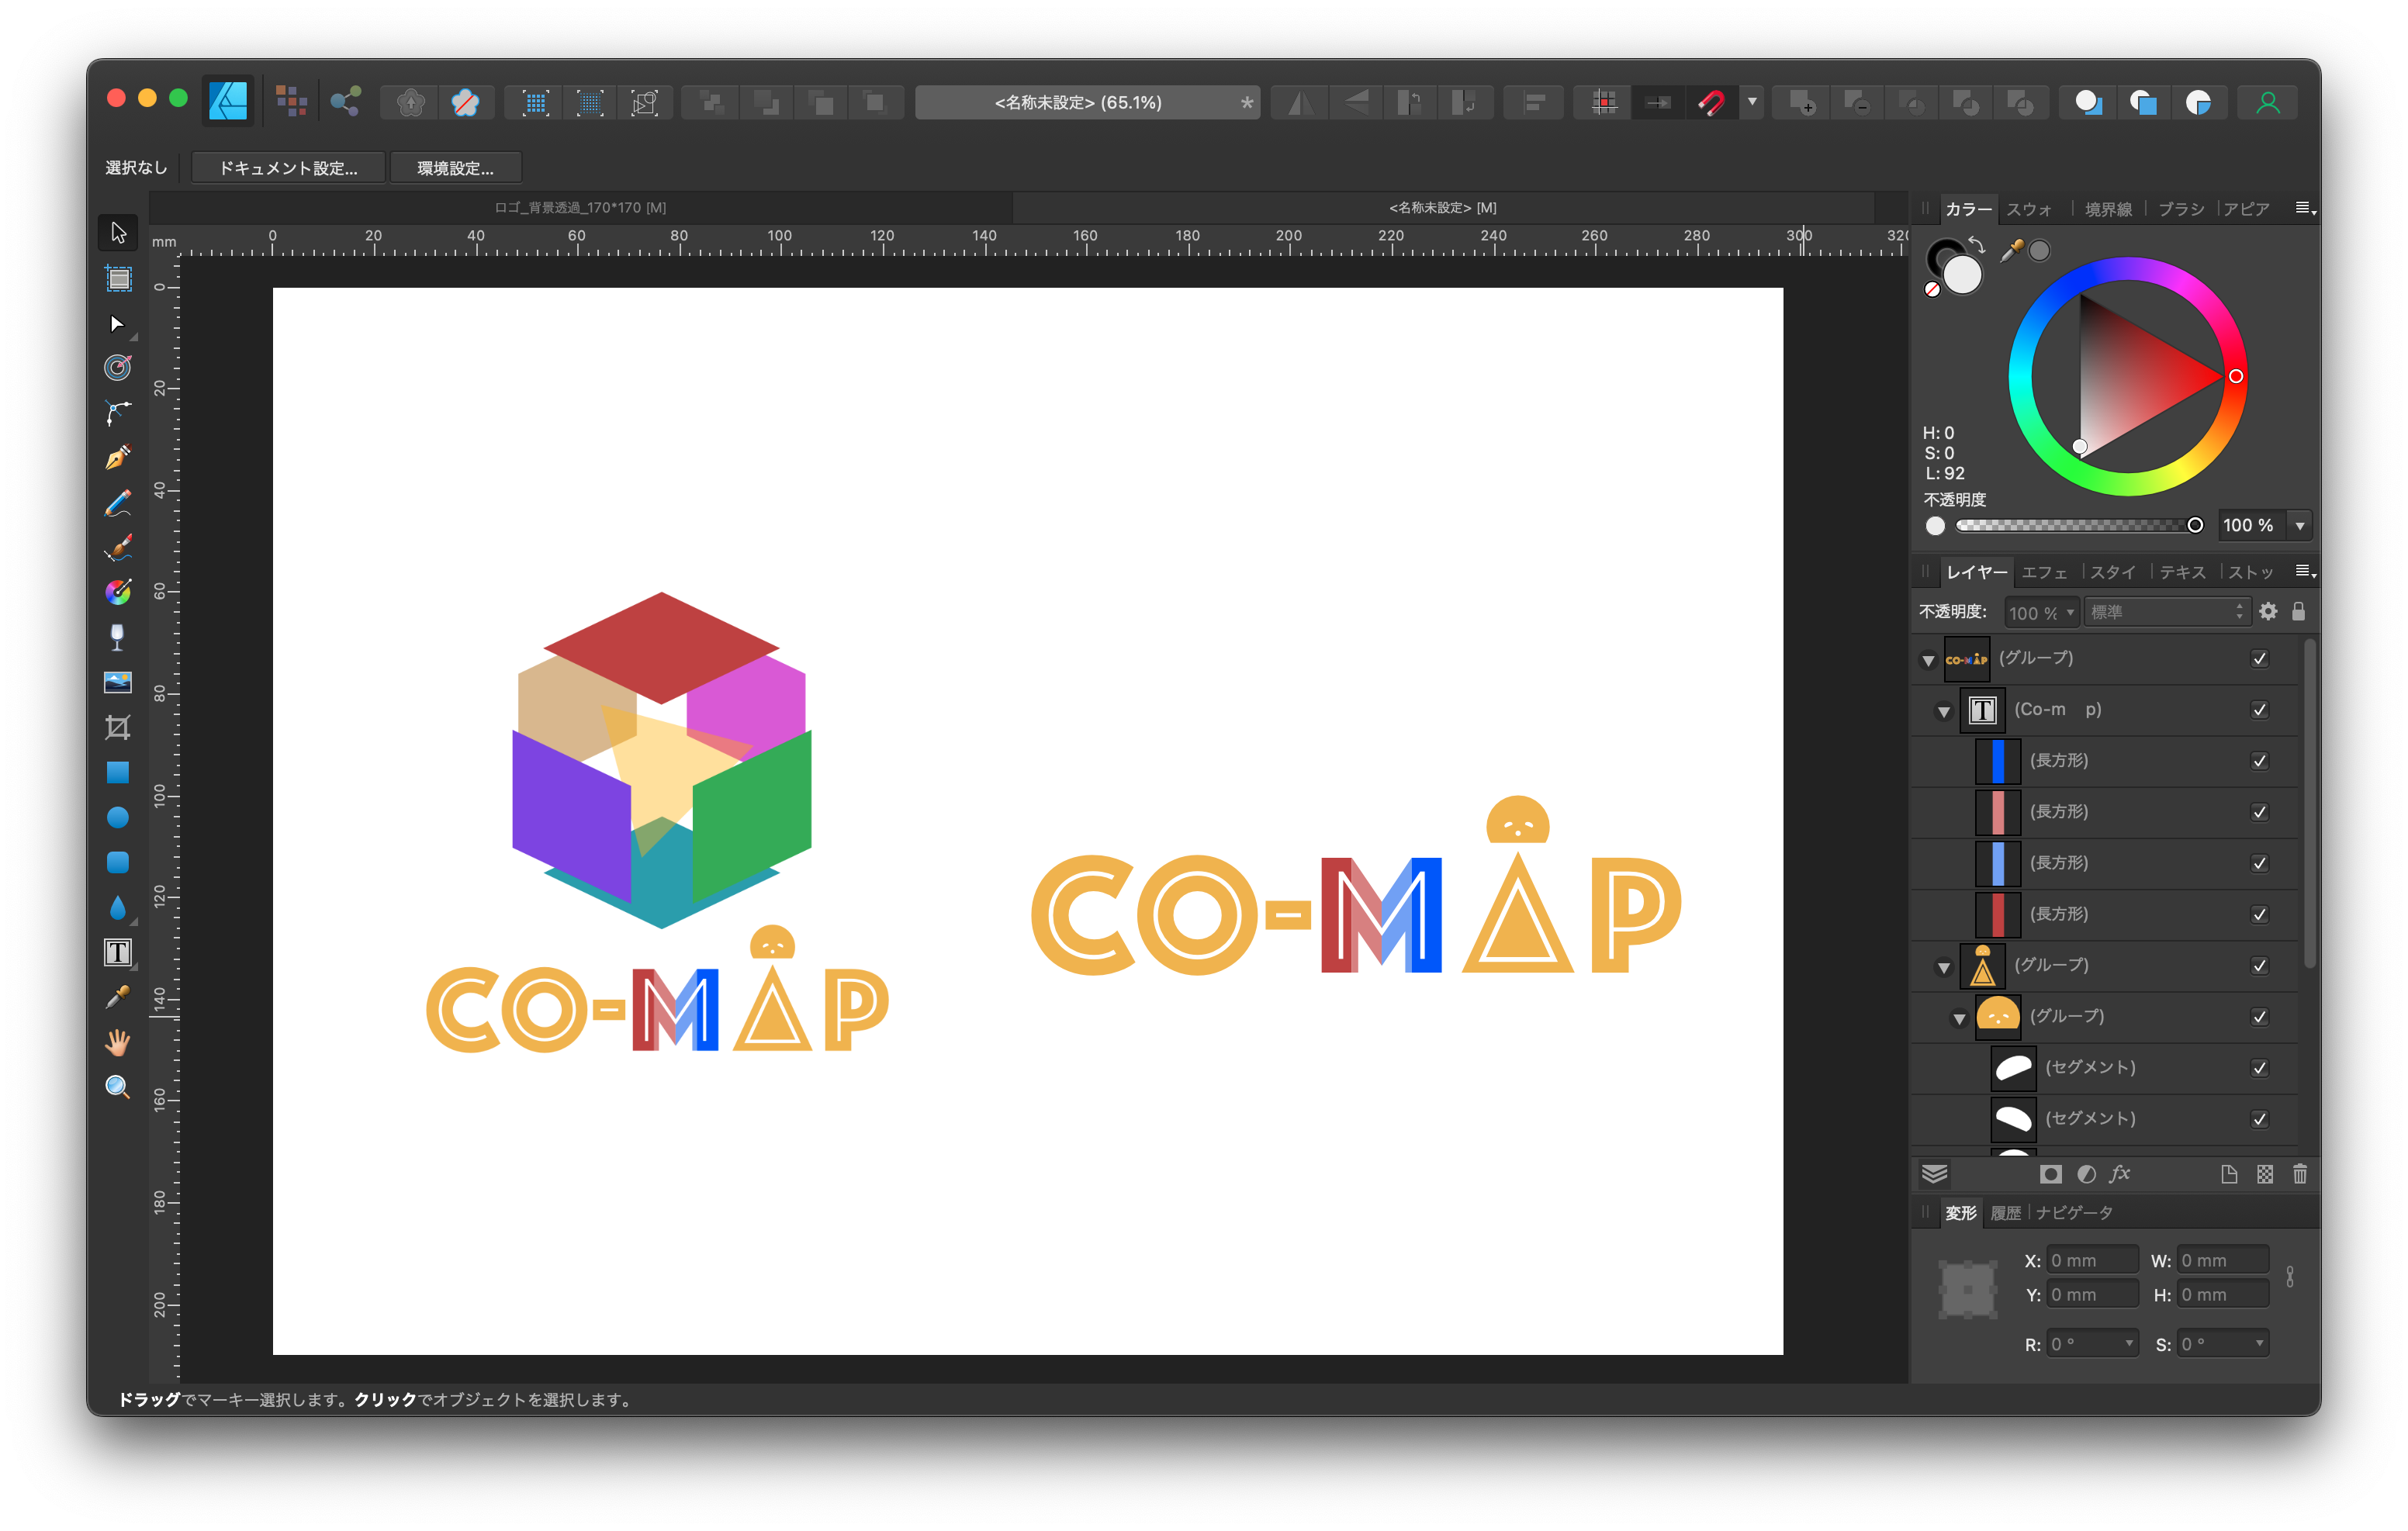Viewport: 2408px width, 1531px height.
Task: Click the 環境設定... button
Action: pyautogui.click(x=455, y=168)
